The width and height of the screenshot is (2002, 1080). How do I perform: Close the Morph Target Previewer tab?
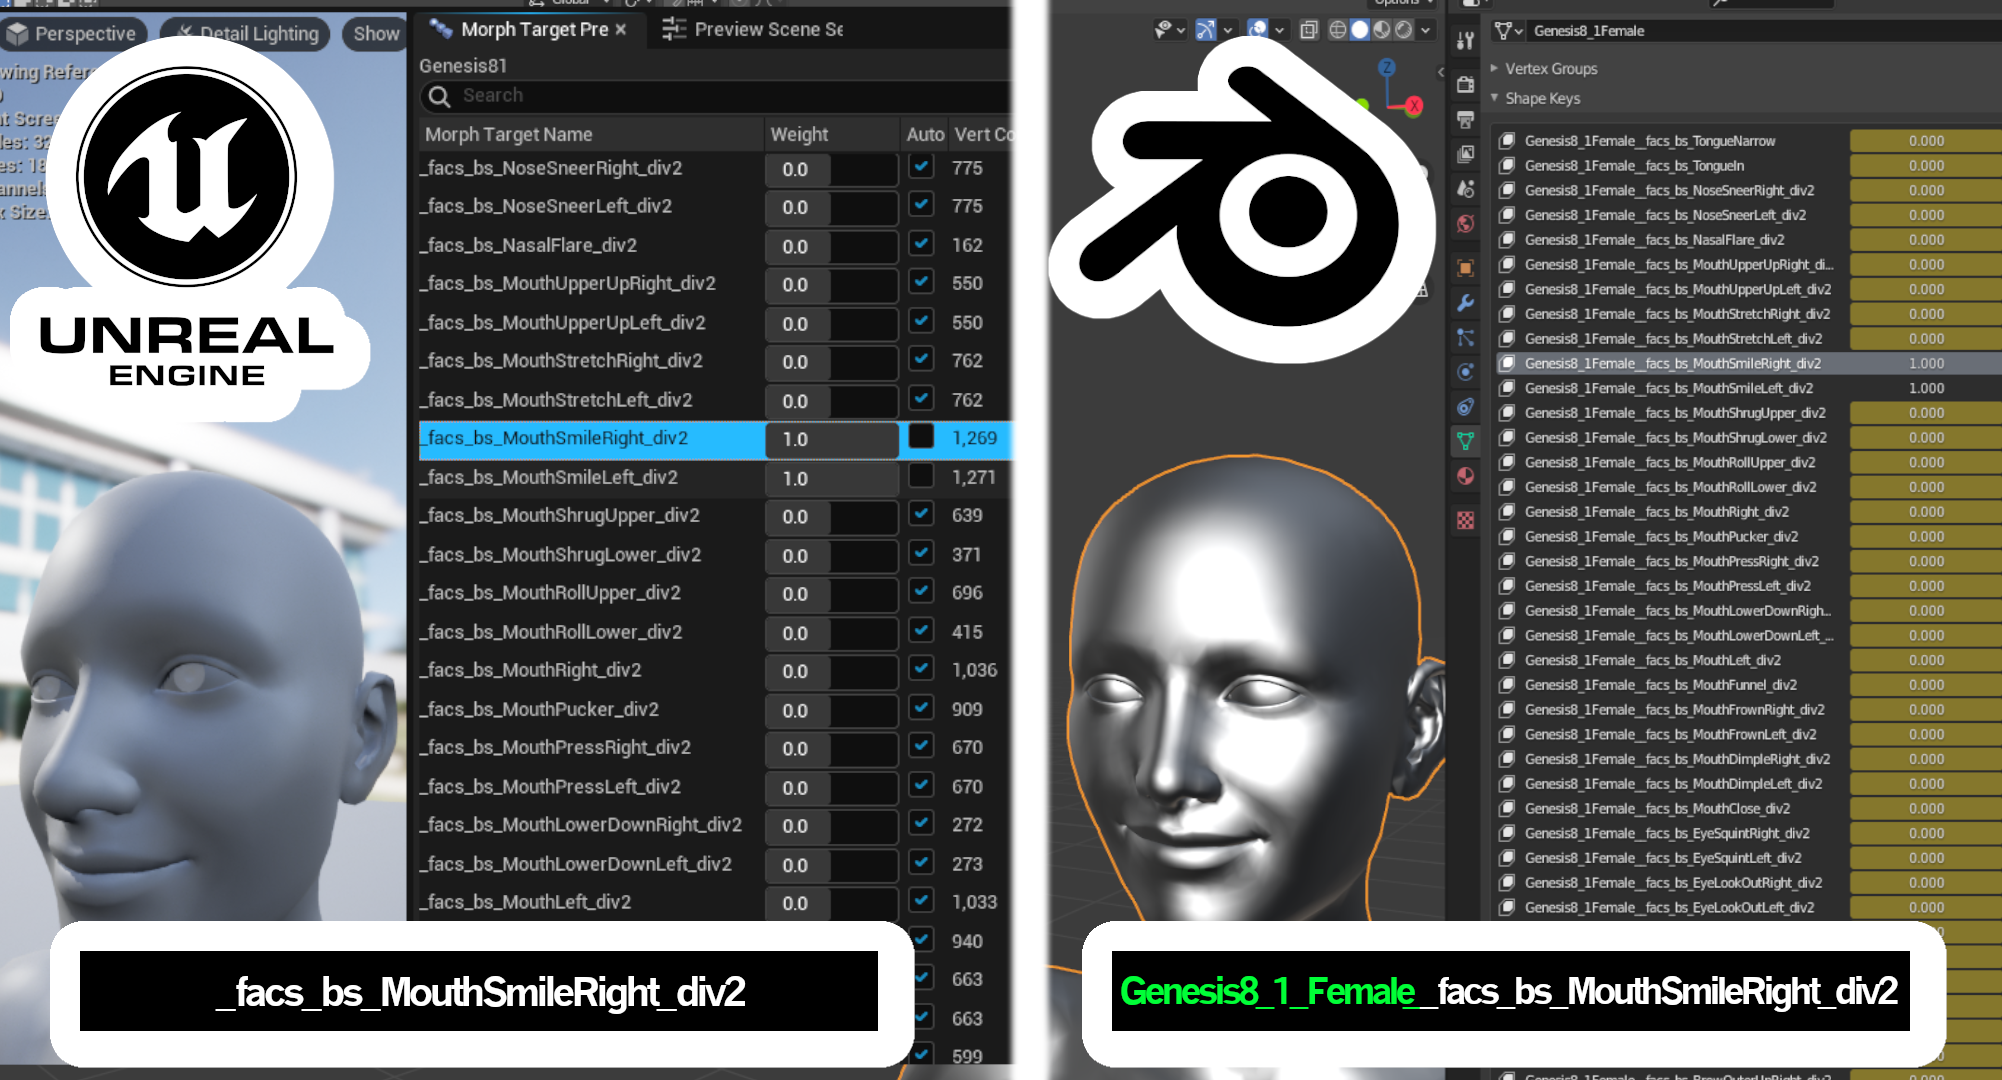click(x=621, y=30)
